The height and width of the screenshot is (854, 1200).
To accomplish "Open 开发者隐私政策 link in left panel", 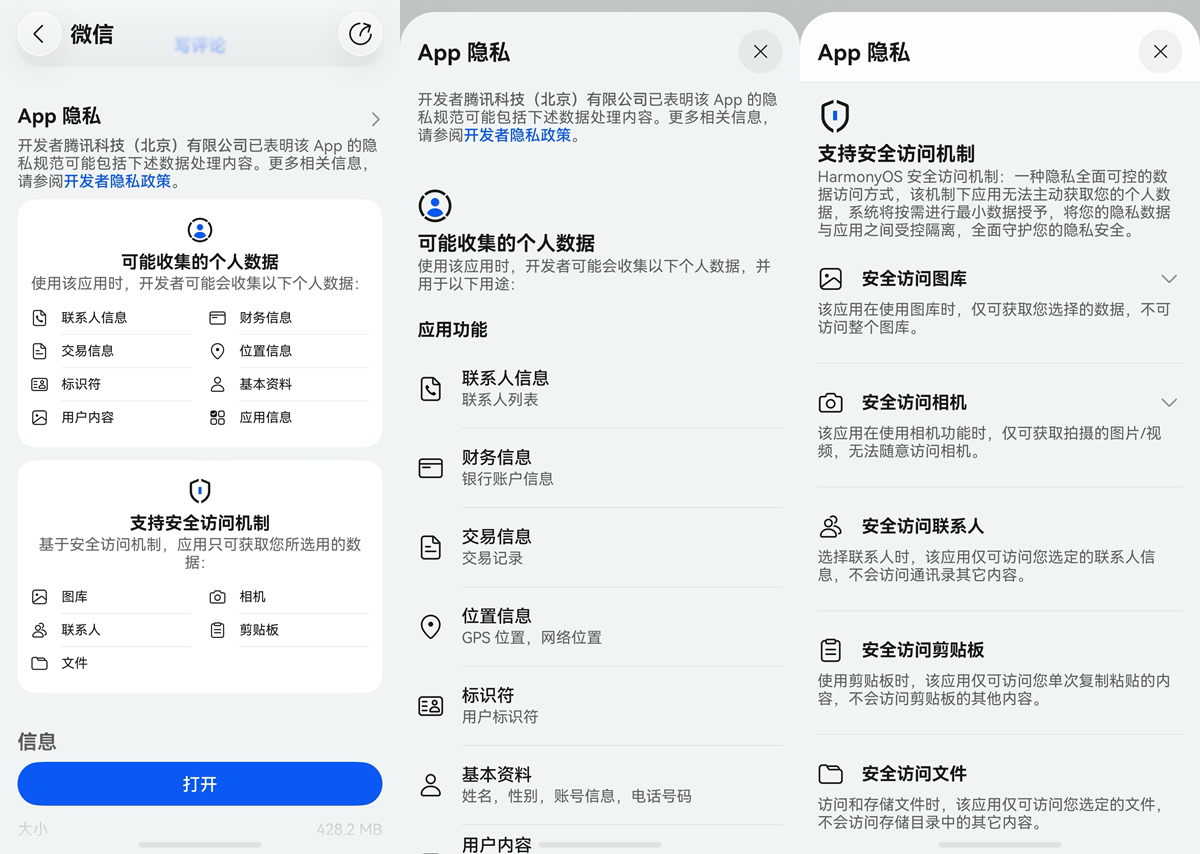I will pyautogui.click(x=117, y=182).
